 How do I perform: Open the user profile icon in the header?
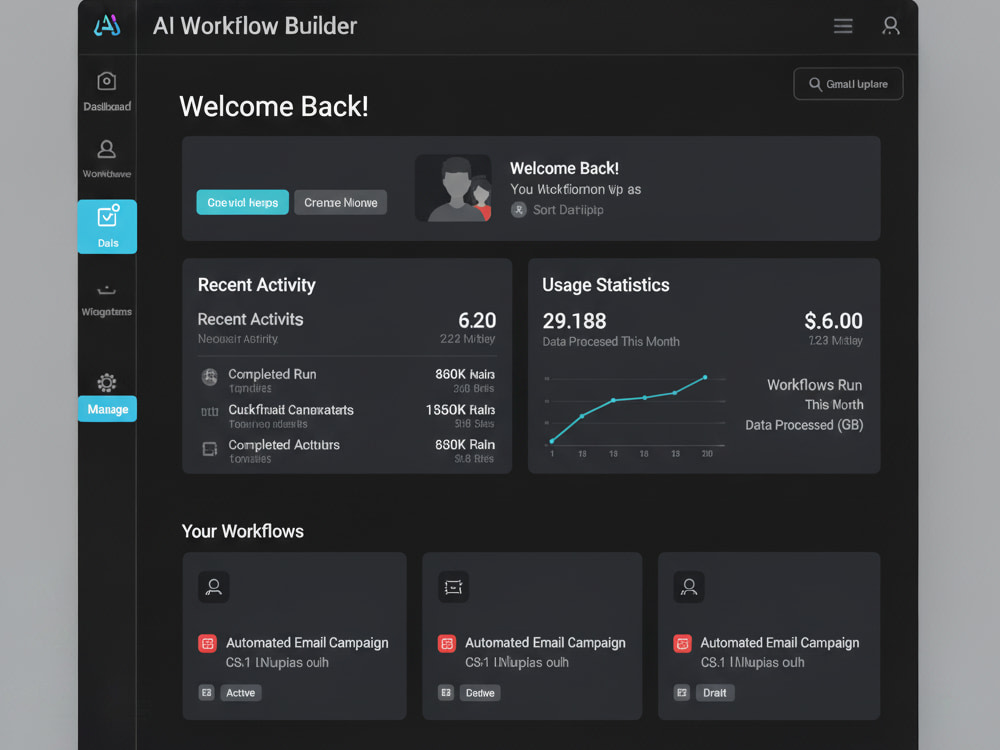(x=890, y=26)
